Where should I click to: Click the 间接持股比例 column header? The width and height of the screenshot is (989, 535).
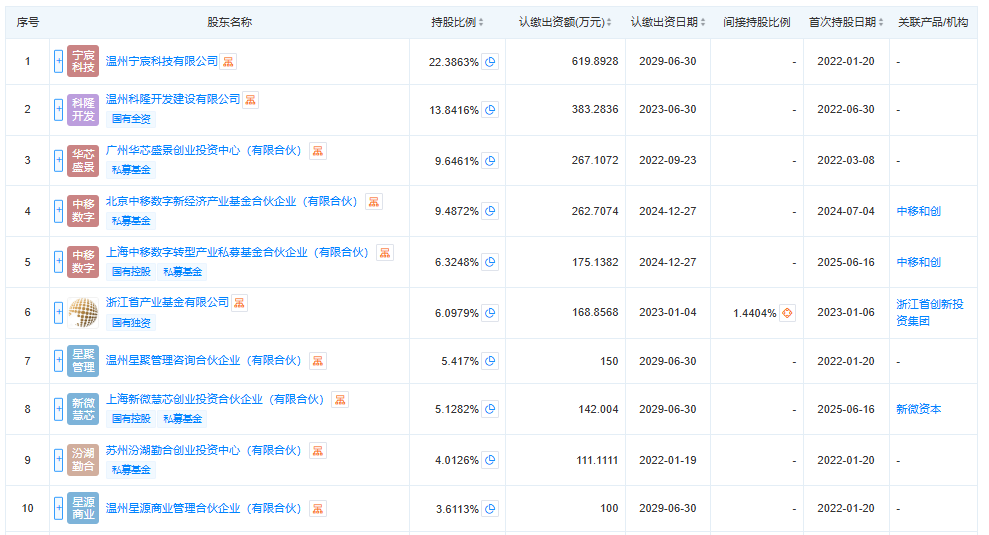[757, 22]
